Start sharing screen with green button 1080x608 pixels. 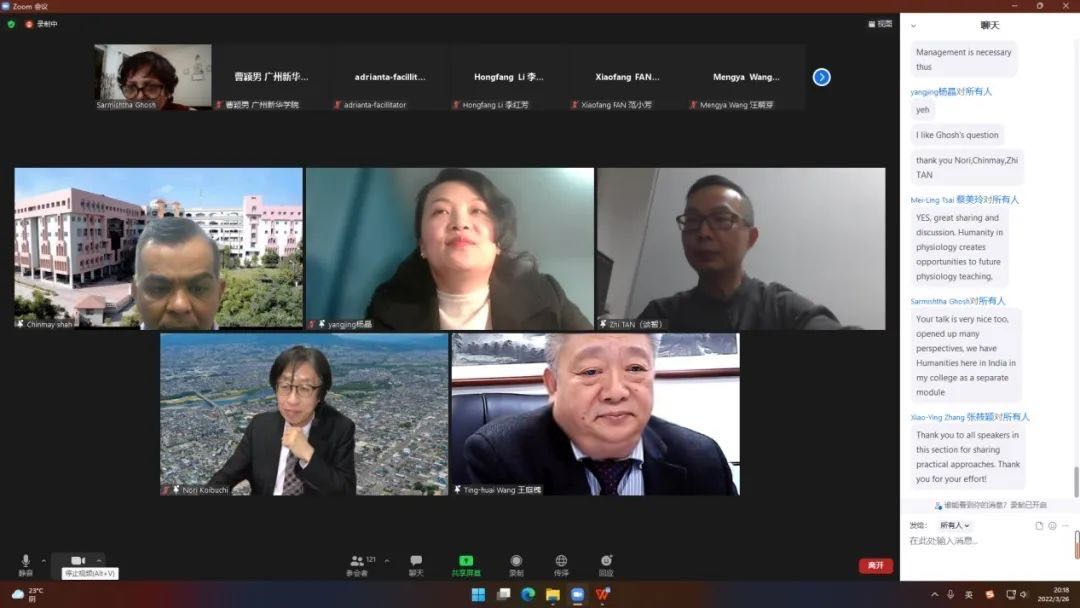pyautogui.click(x=465, y=564)
